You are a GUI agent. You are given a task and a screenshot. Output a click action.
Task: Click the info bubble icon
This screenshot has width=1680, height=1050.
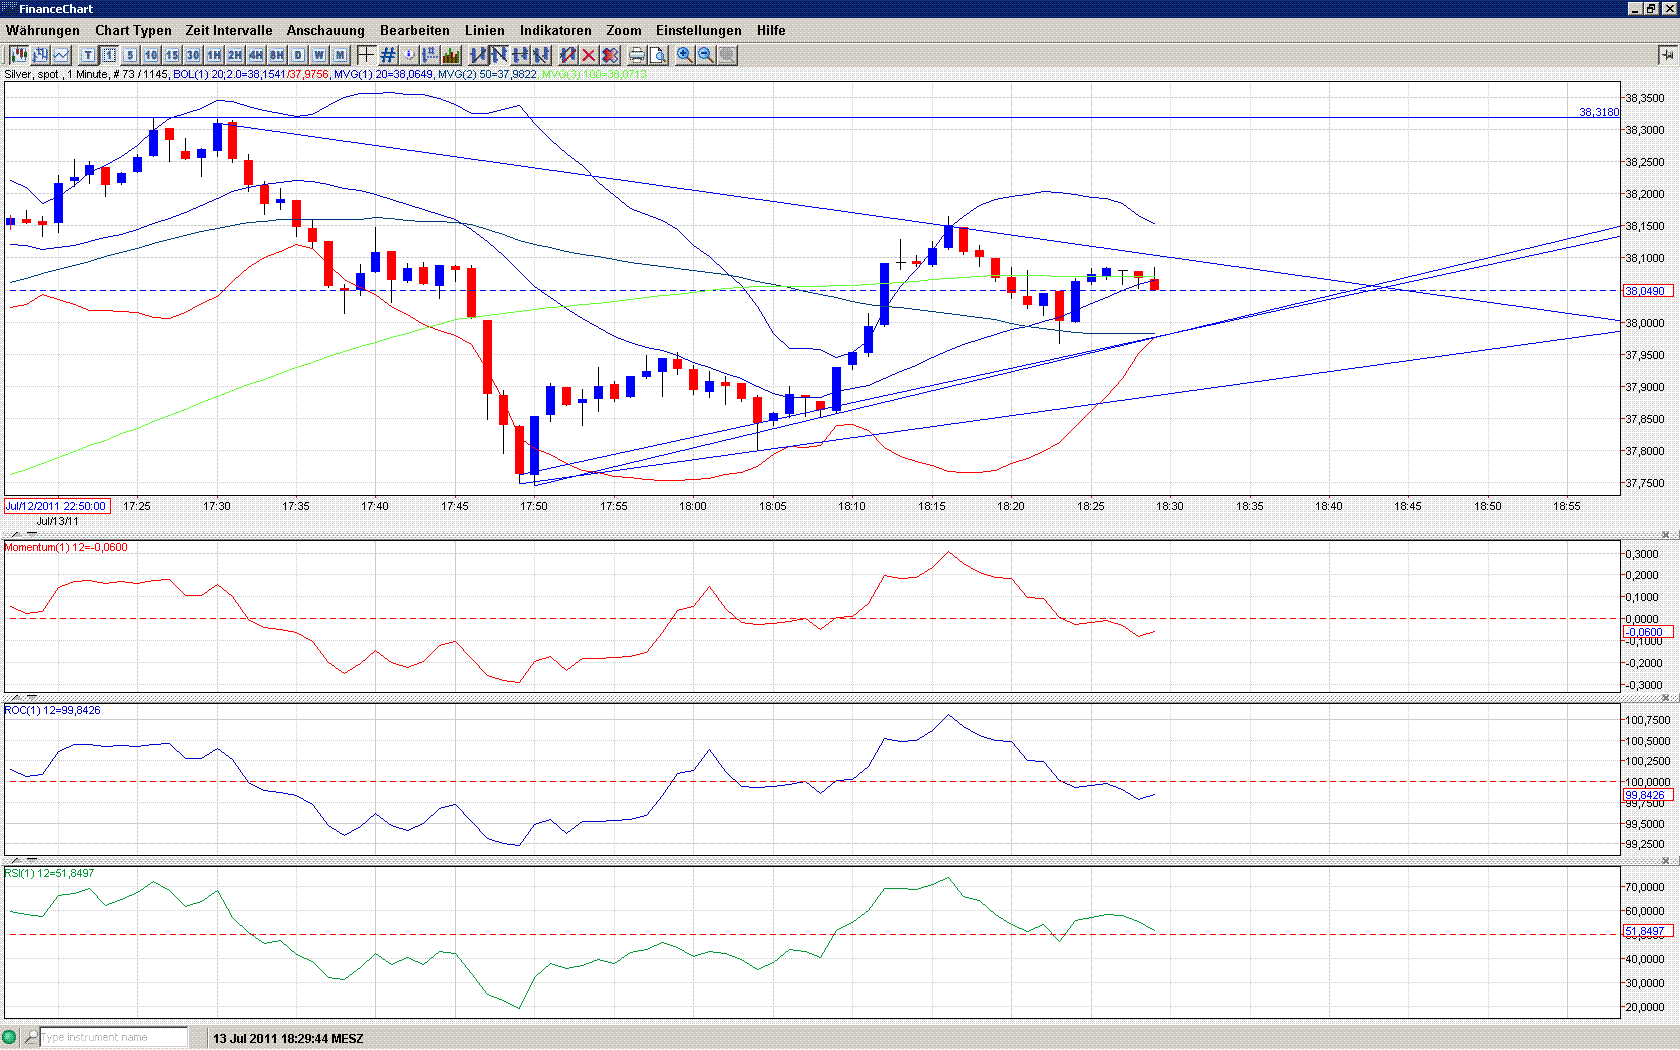409,55
